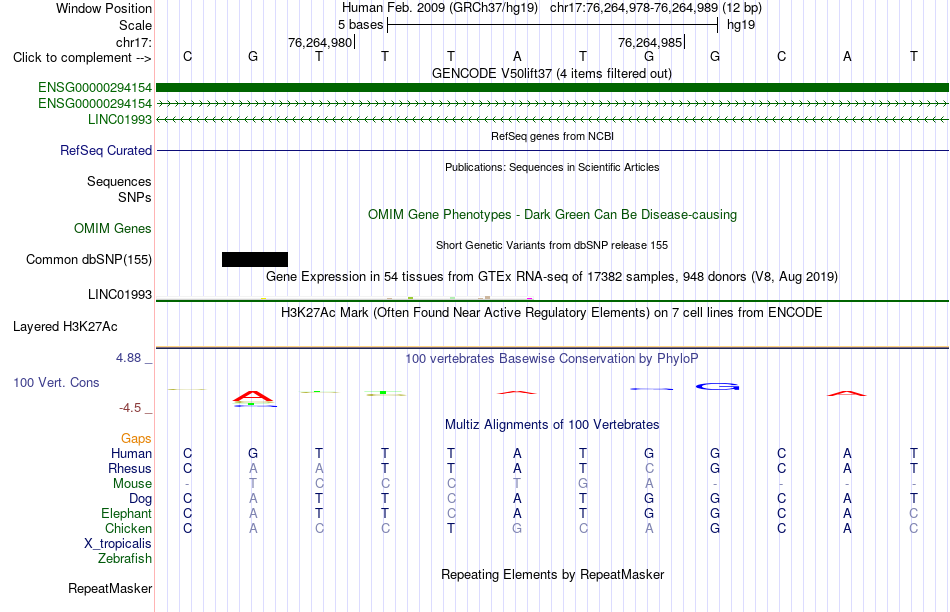This screenshot has width=950, height=612.
Task: Open the RepeatMasker track label
Action: (x=110, y=588)
